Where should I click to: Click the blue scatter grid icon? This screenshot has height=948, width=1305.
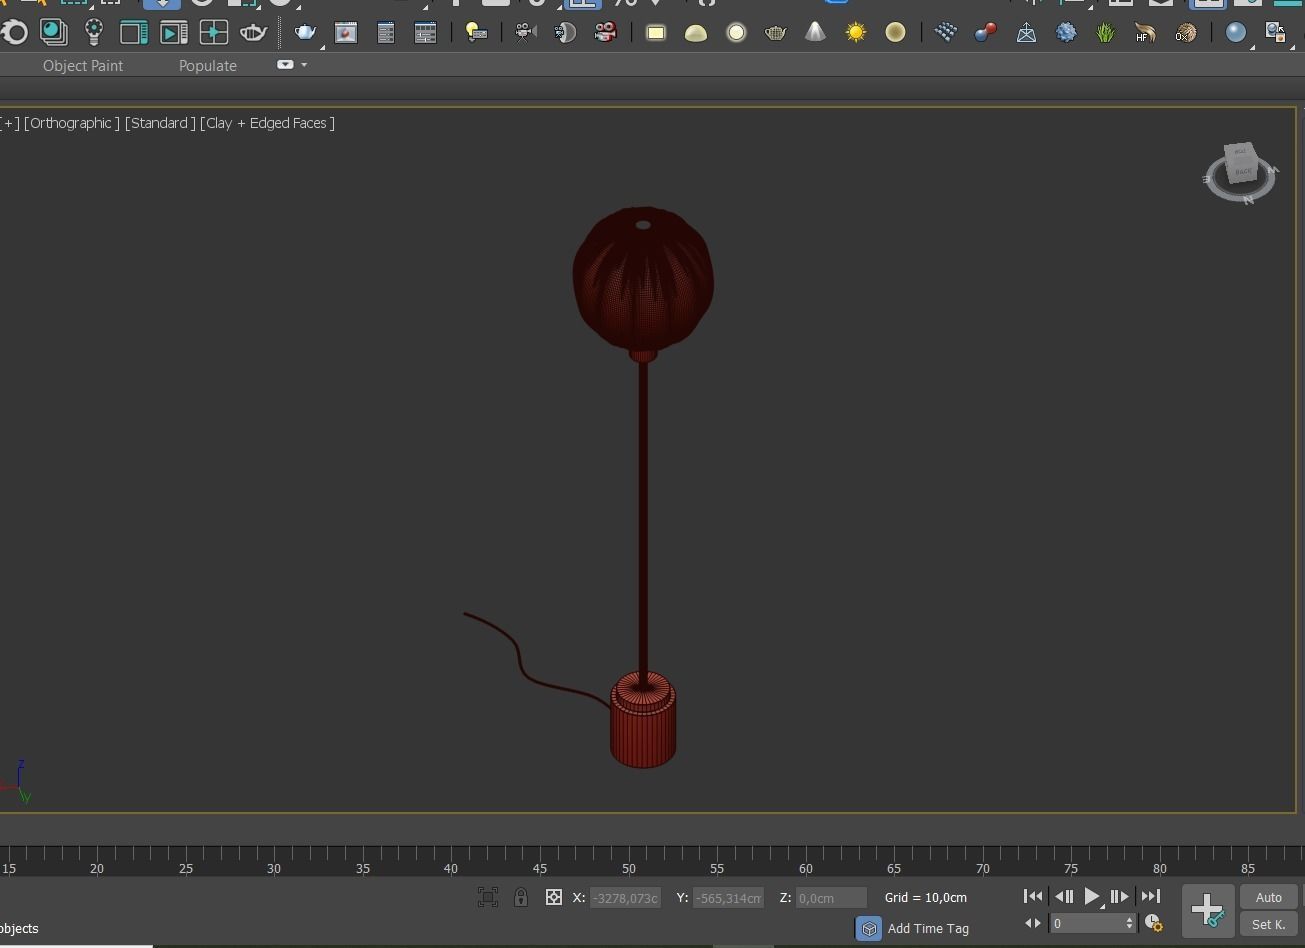pos(946,33)
